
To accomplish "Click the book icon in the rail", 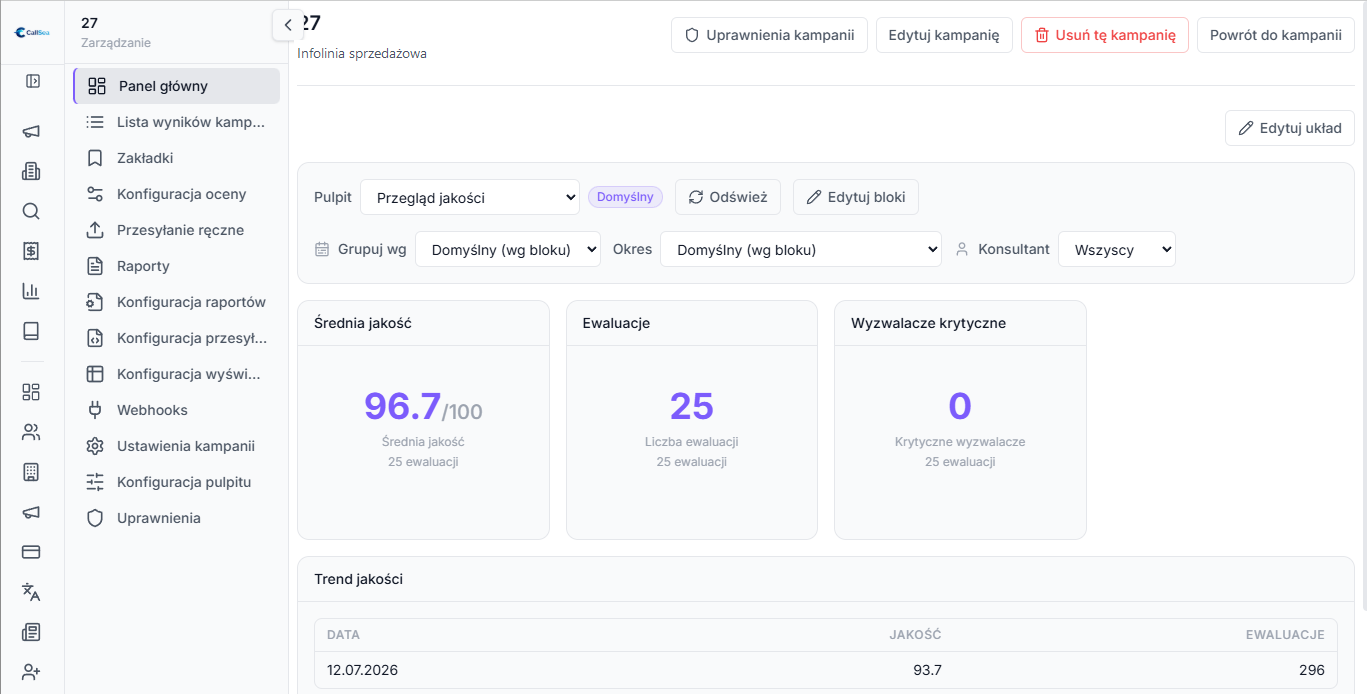I will 31,331.
